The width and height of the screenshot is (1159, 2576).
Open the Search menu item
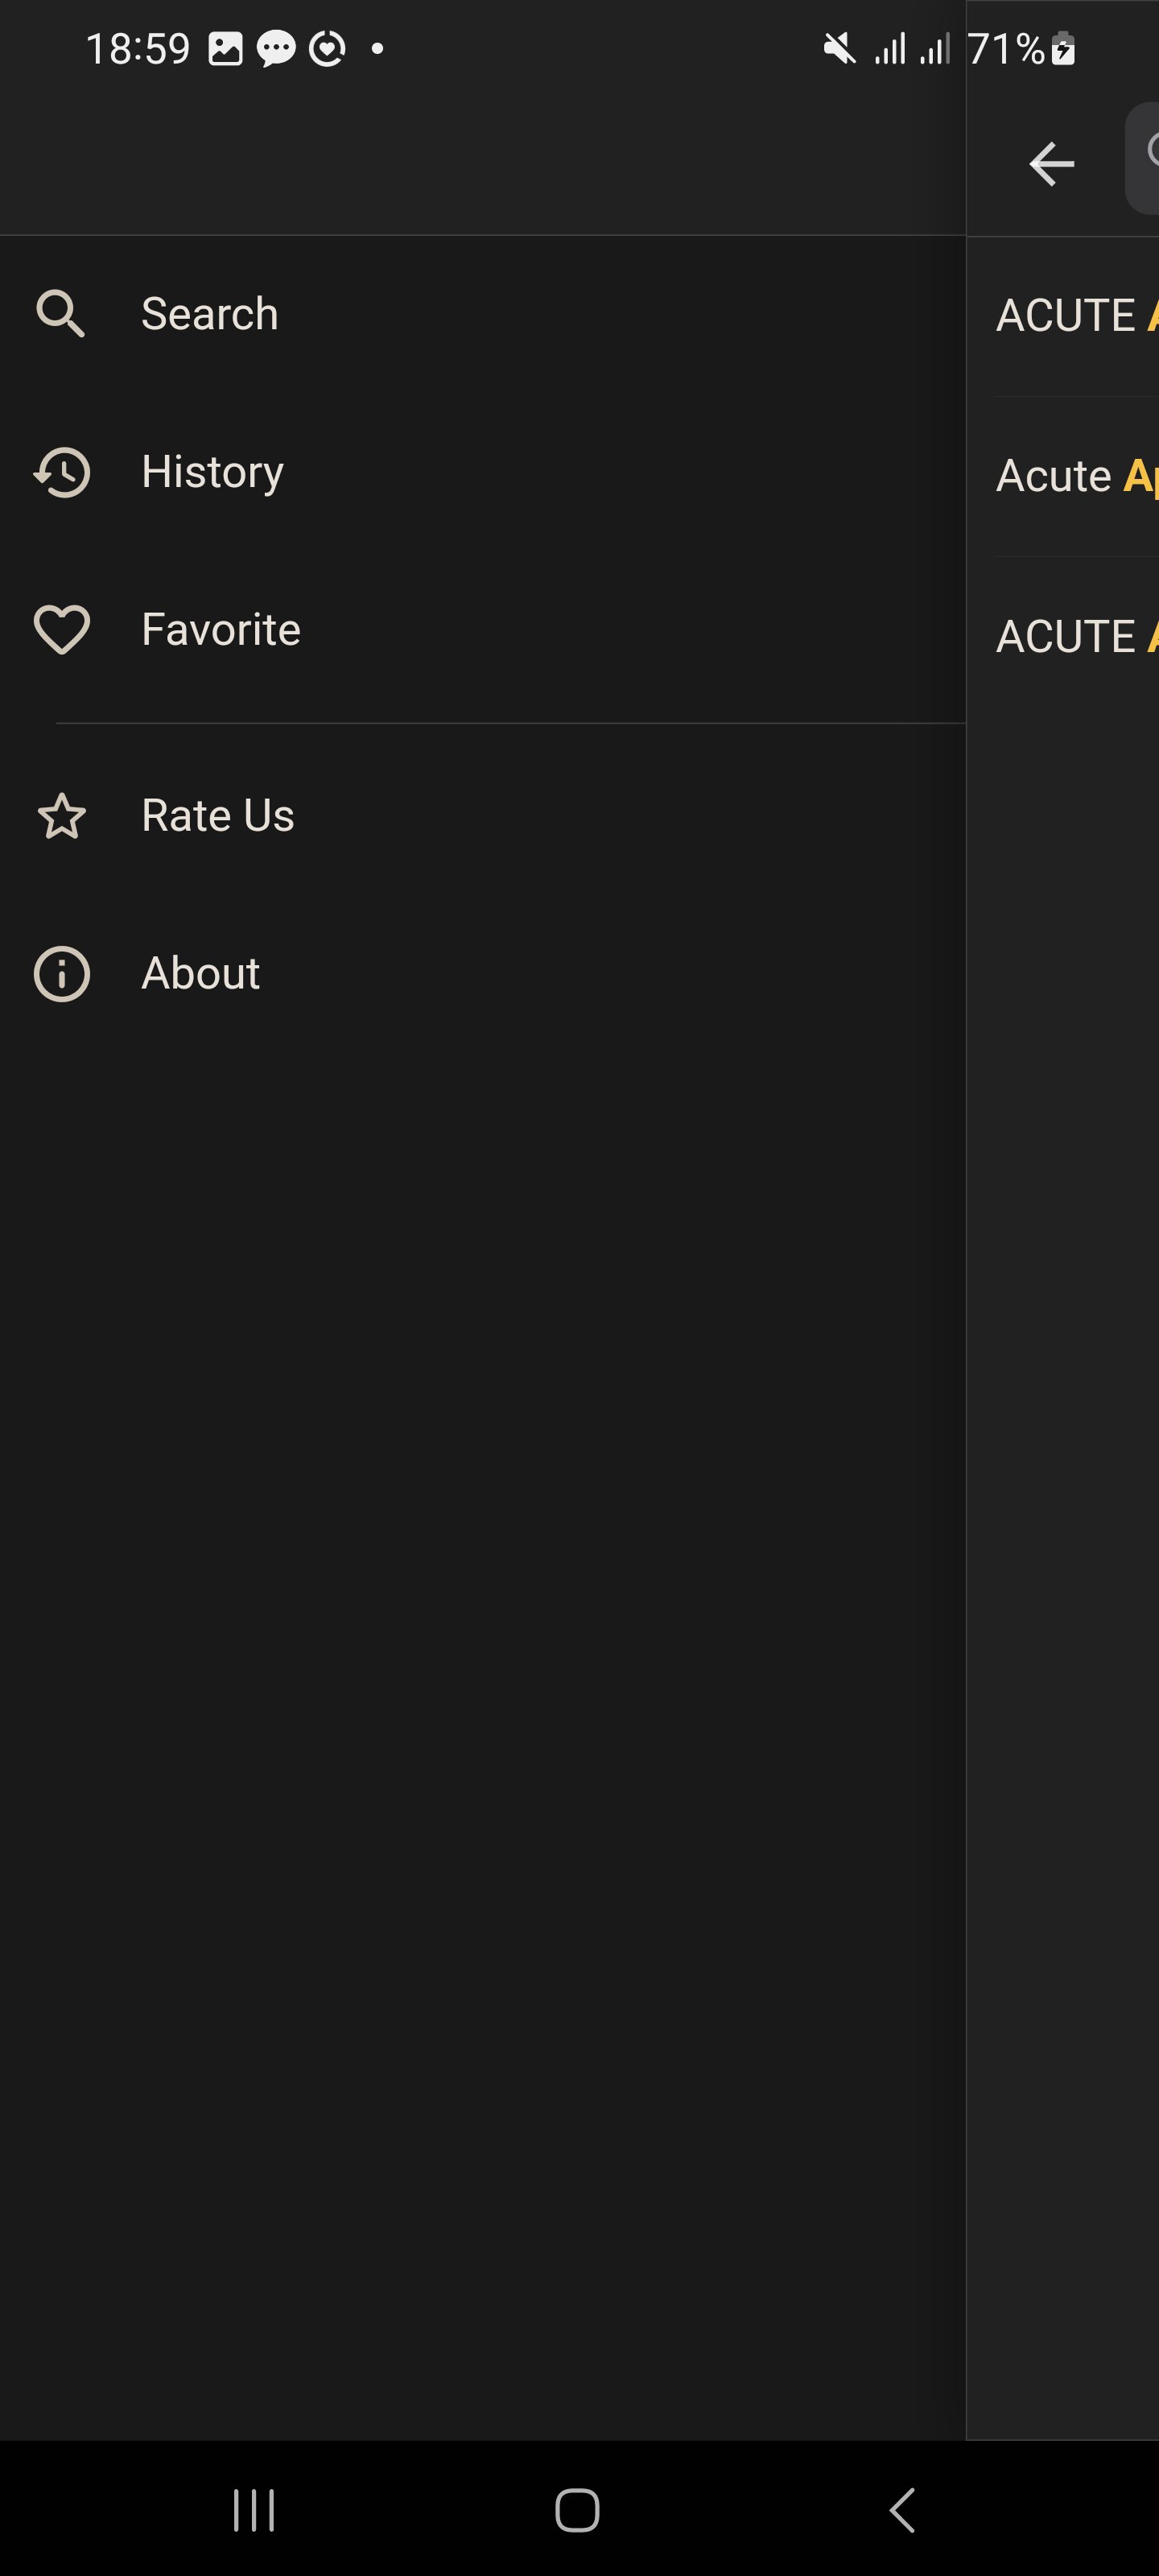coord(210,314)
